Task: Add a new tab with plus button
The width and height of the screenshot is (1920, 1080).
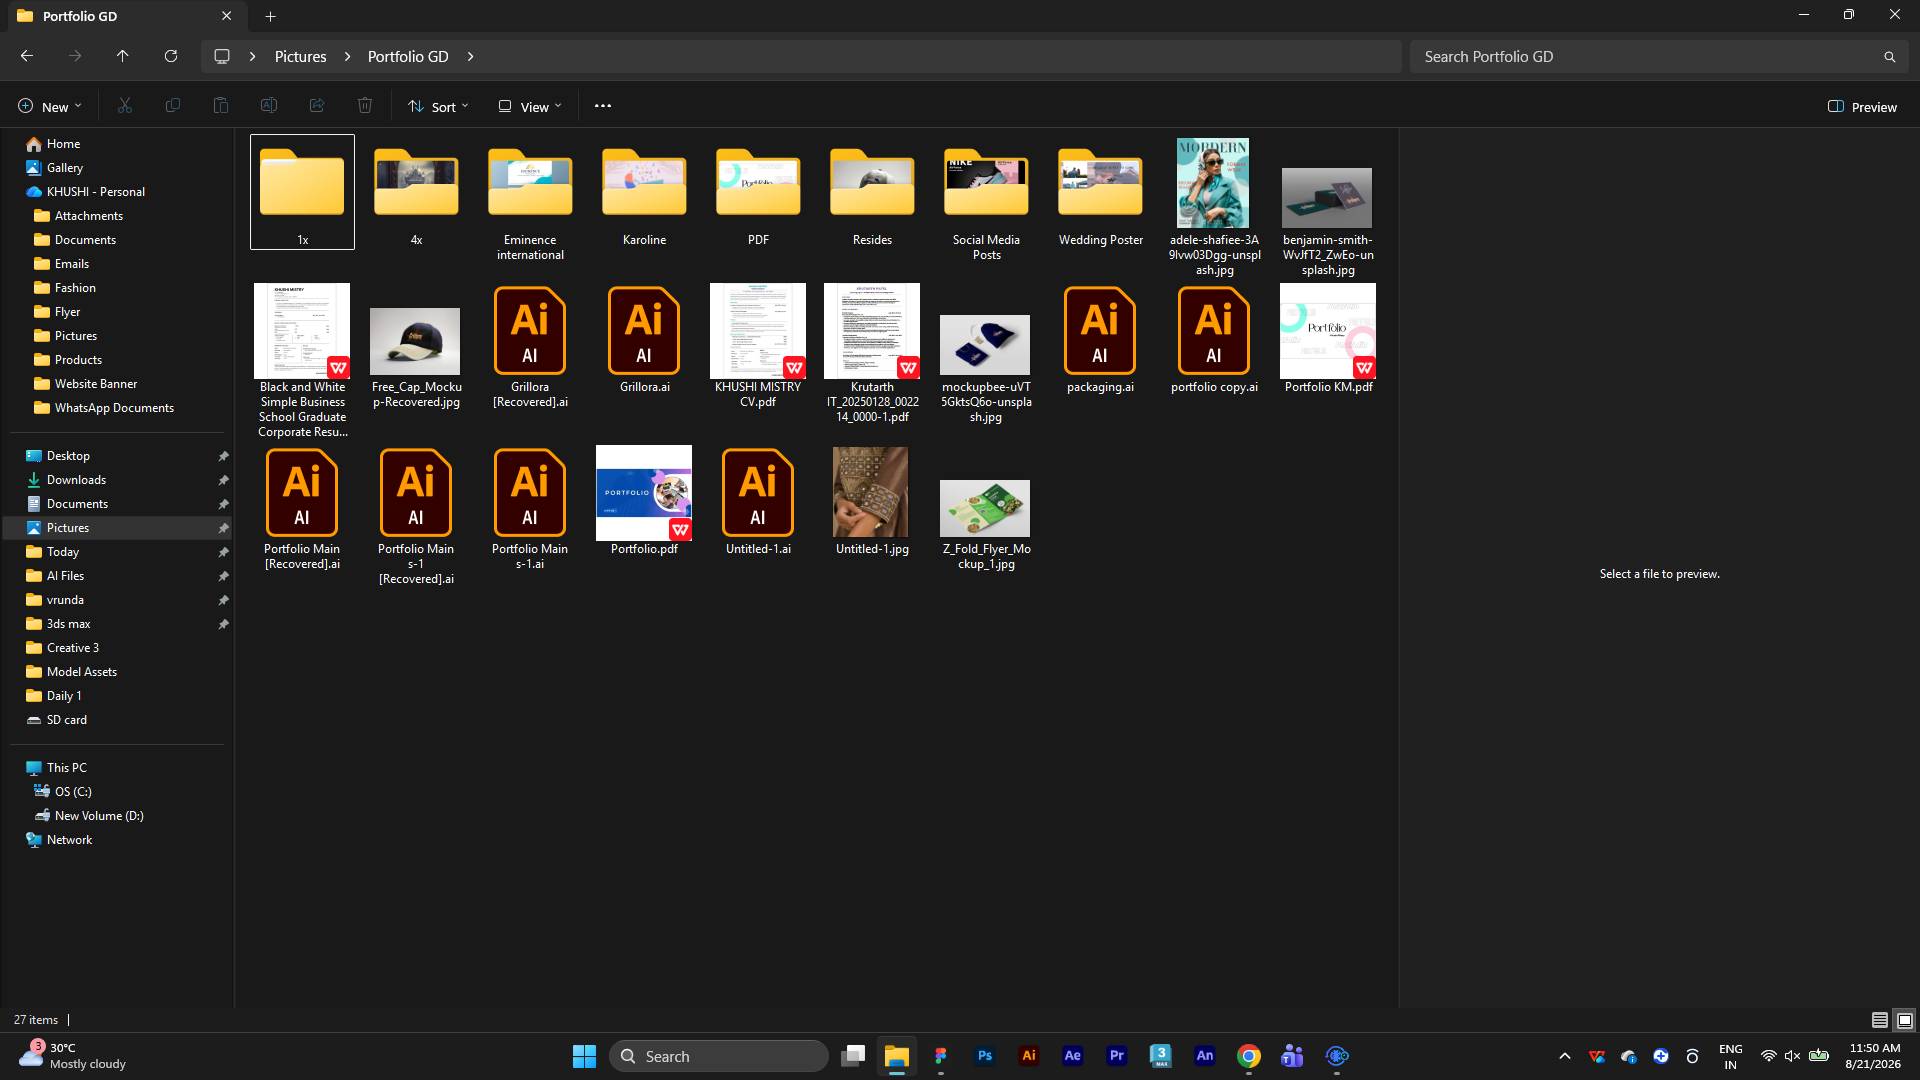Action: pos(270,16)
